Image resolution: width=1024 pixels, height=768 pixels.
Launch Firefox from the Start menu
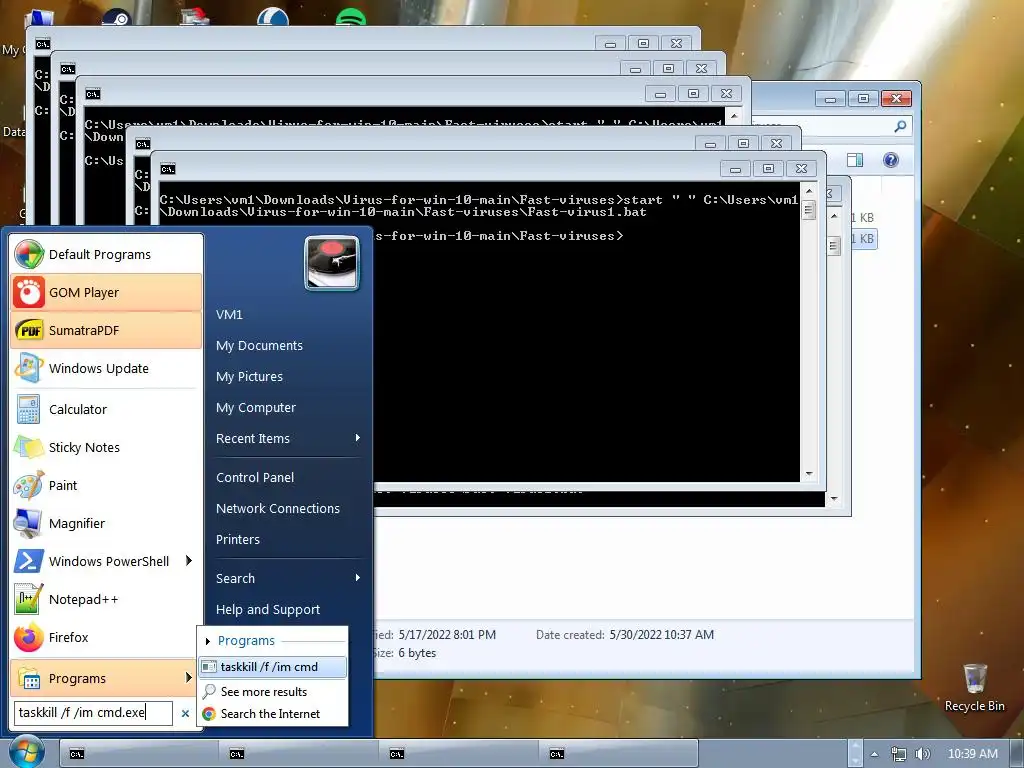(106, 637)
